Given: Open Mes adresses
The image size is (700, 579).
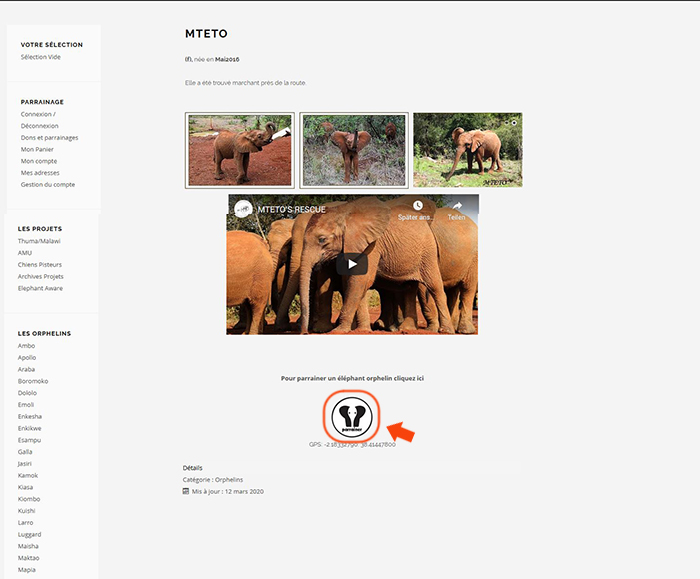Looking at the screenshot, I should pos(40,173).
